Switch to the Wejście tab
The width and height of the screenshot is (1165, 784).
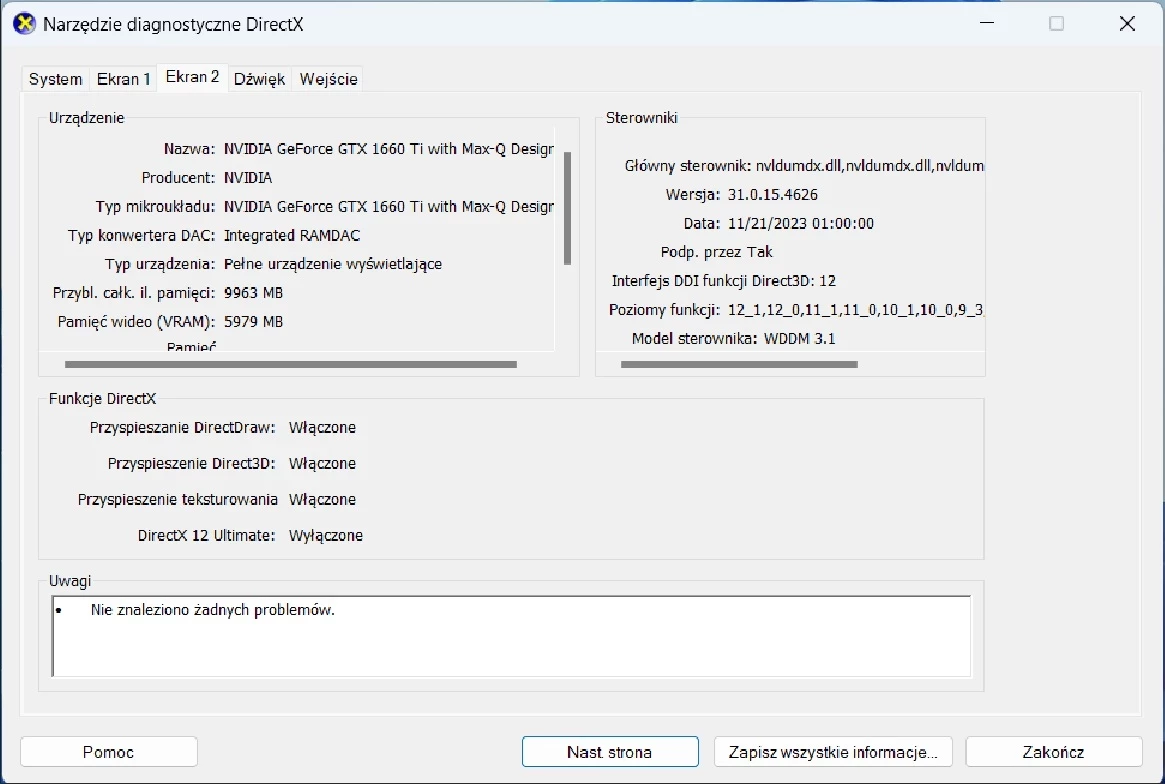pos(328,80)
